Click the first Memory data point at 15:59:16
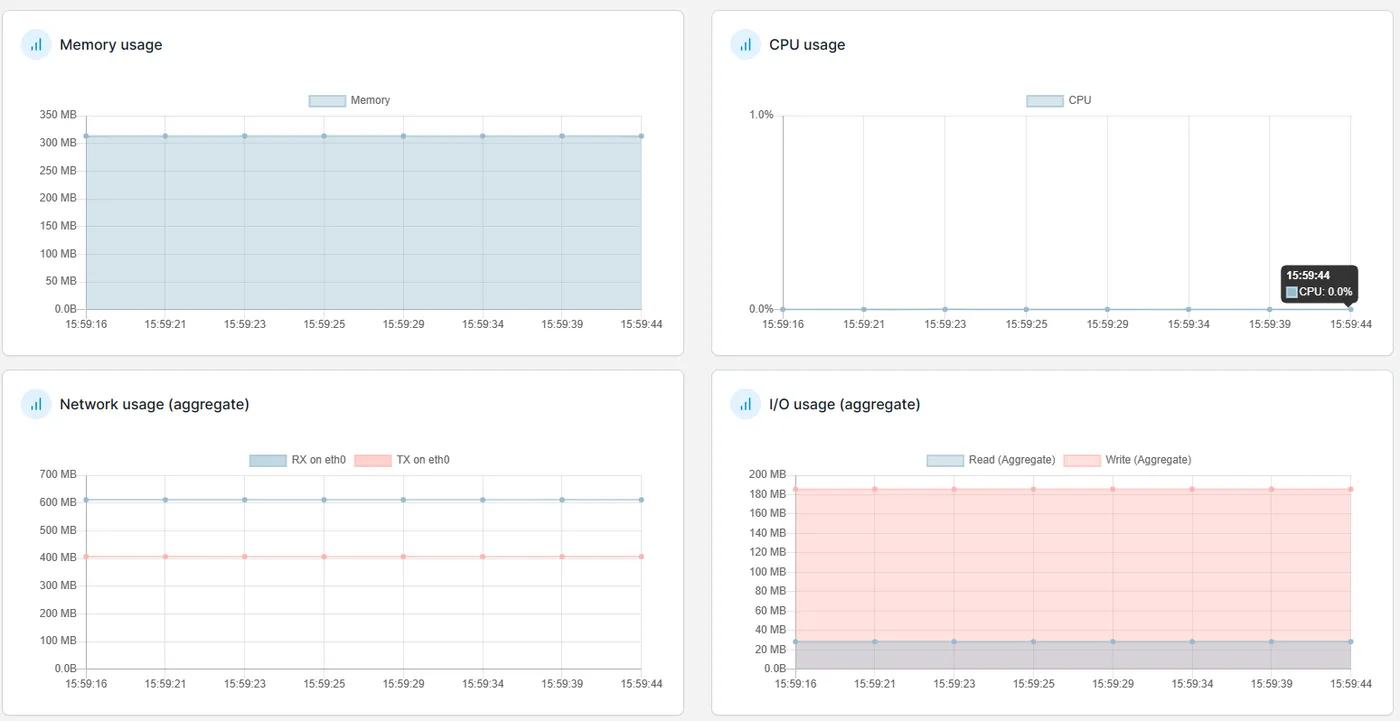The width and height of the screenshot is (1400, 721). click(86, 136)
